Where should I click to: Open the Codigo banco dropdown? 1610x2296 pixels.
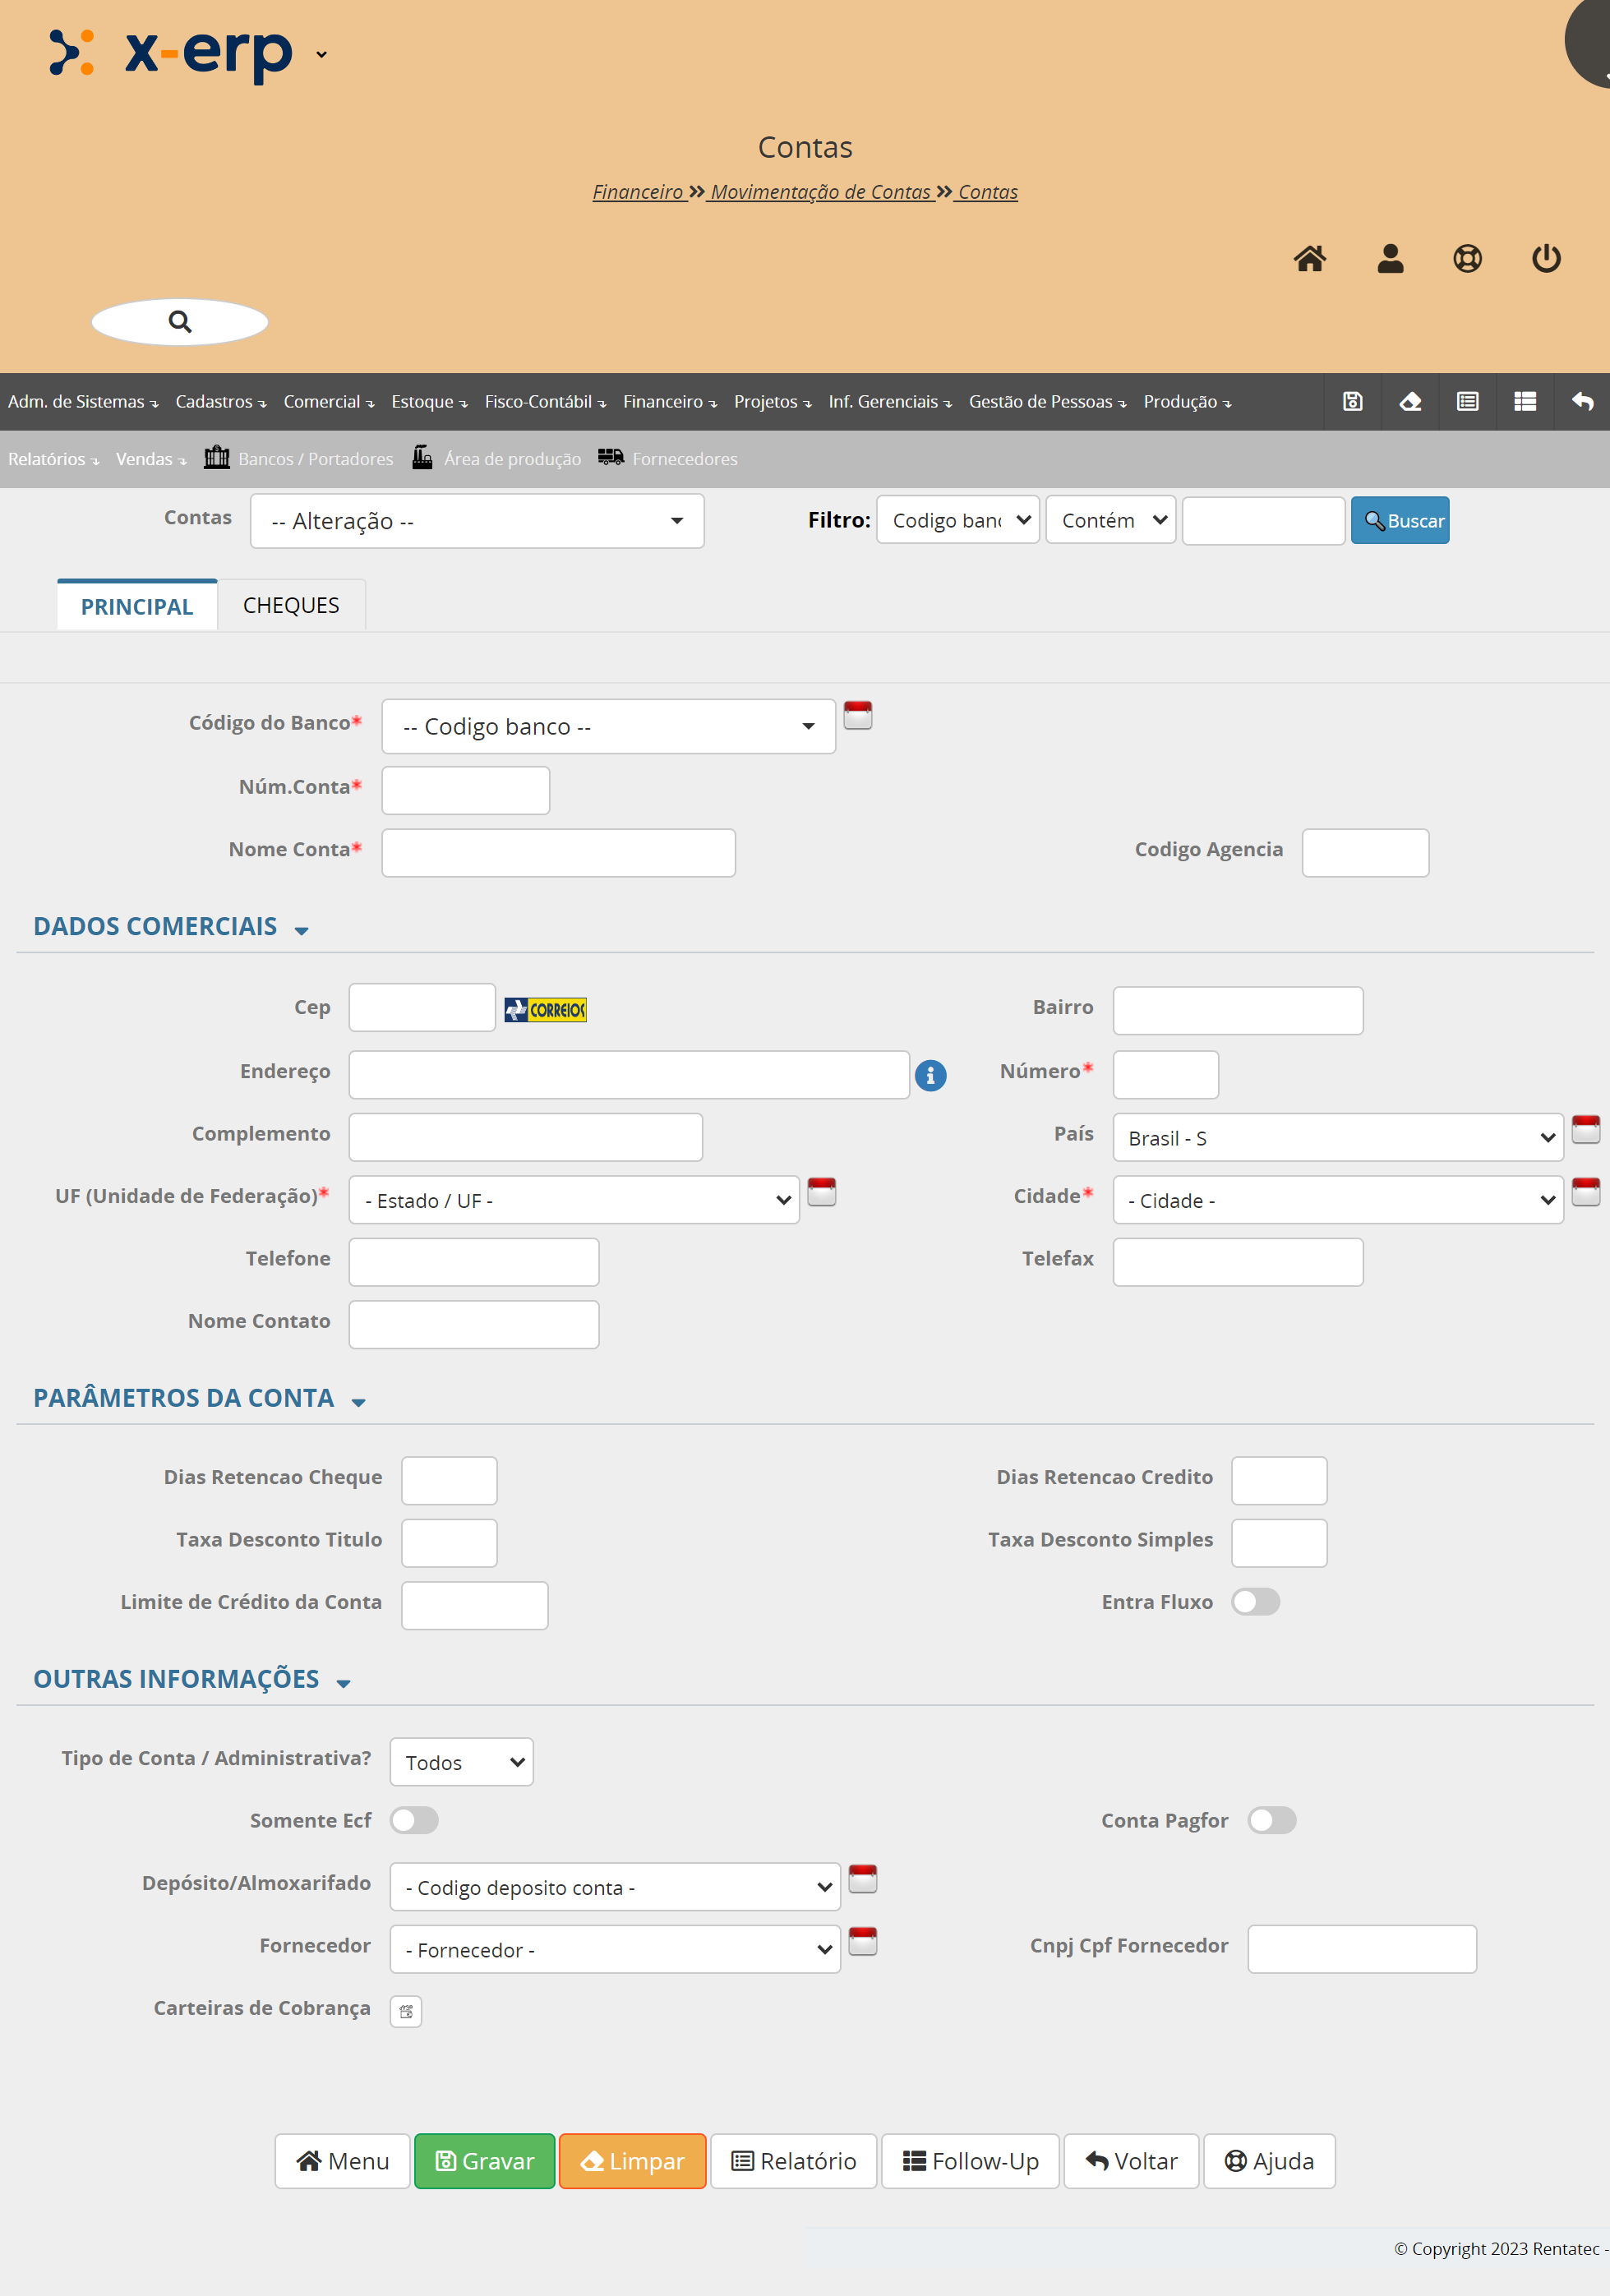tap(608, 727)
